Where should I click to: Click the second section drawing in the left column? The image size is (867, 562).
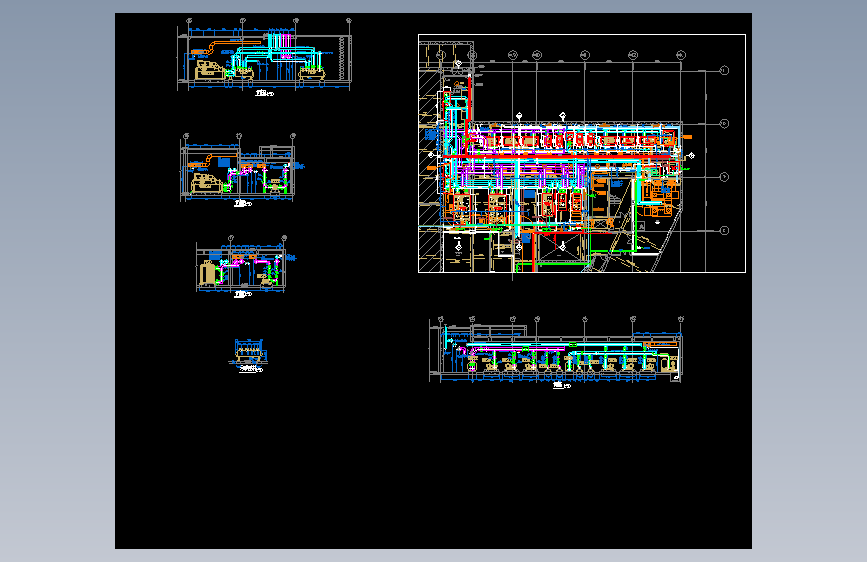(x=242, y=170)
